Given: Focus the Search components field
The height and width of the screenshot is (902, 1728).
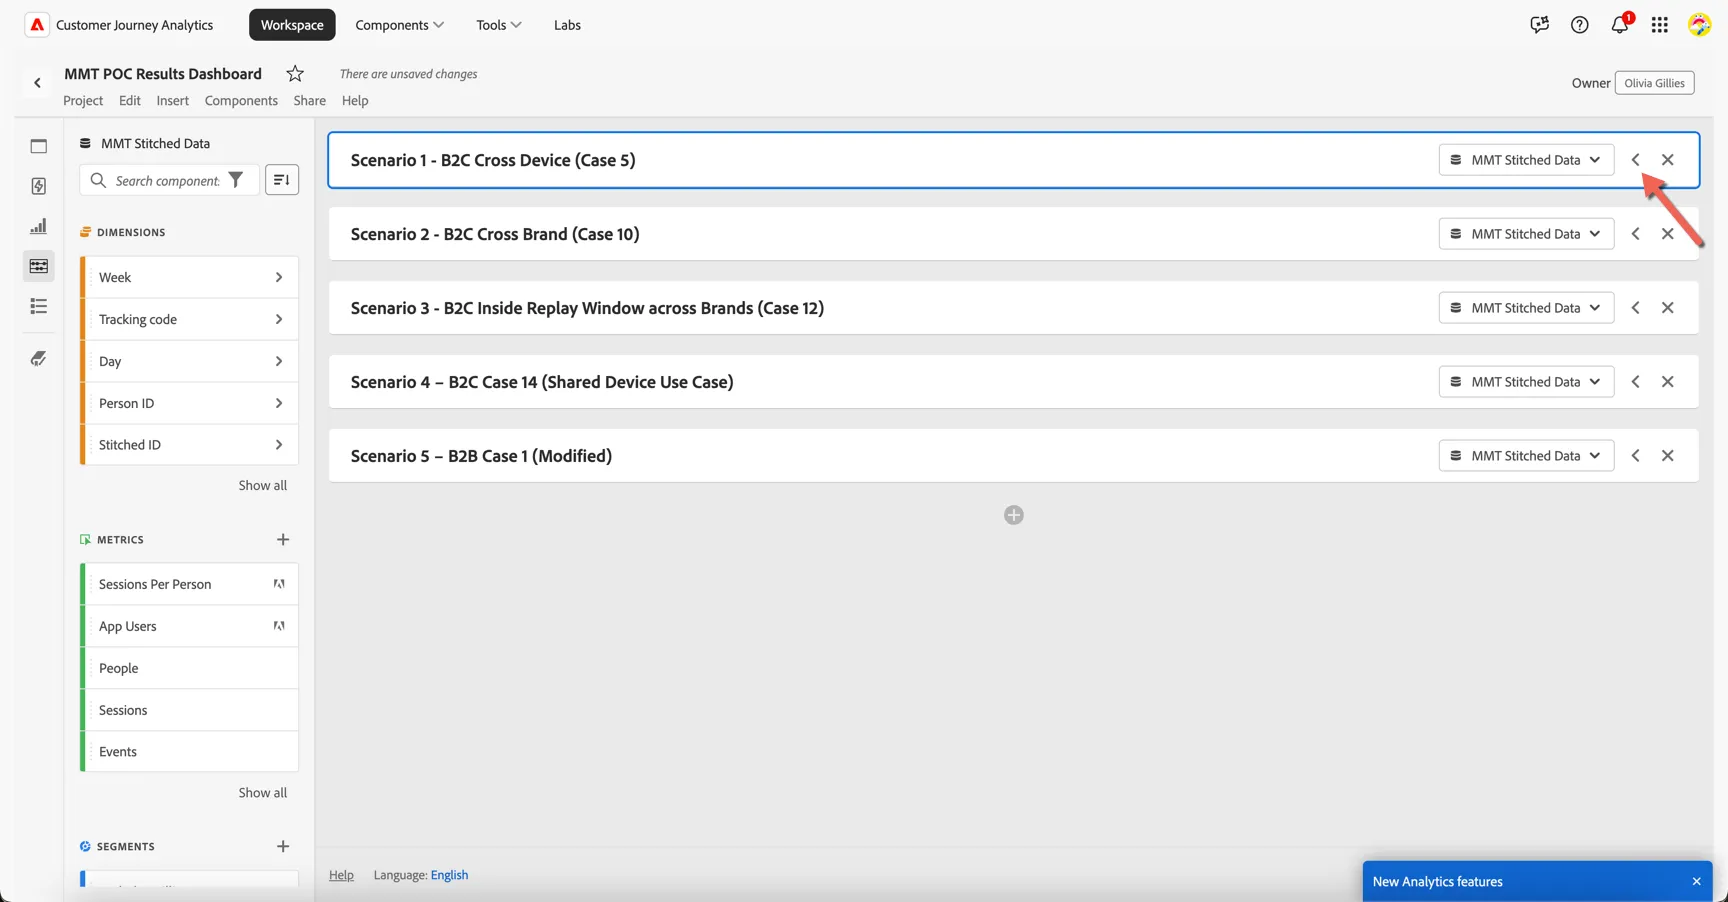Looking at the screenshot, I should 167,180.
